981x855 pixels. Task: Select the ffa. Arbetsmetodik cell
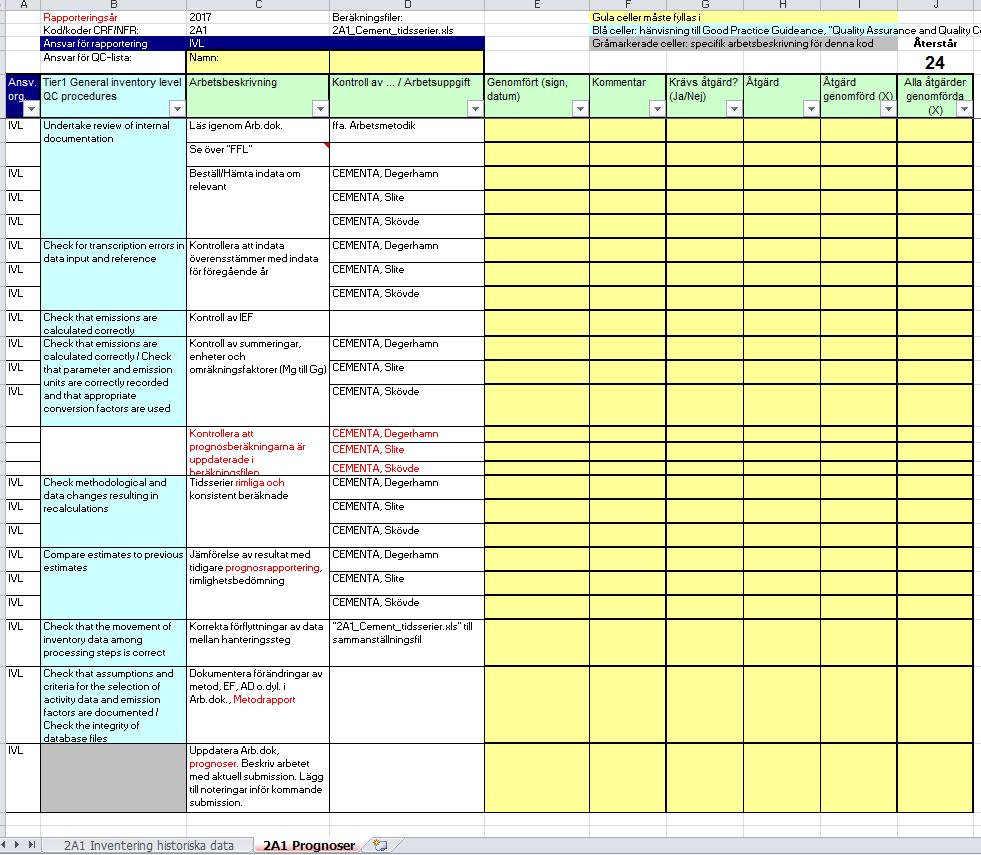pos(407,130)
